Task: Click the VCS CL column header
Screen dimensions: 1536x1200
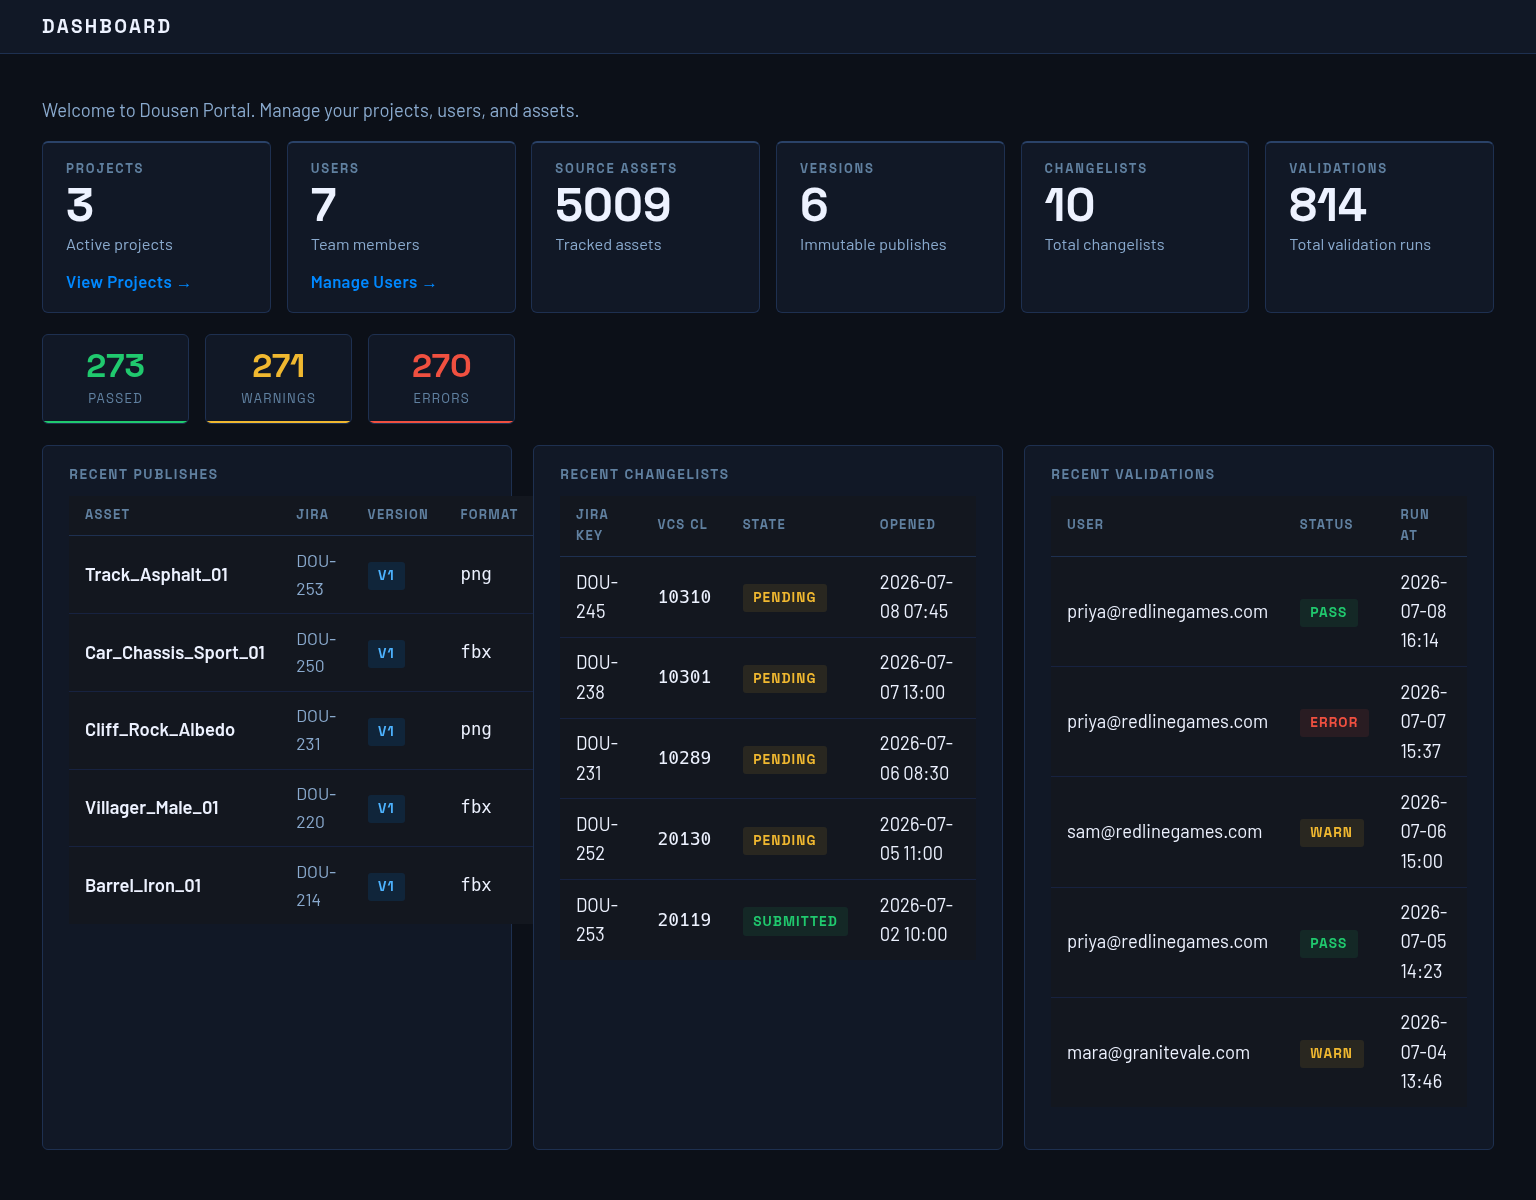Action: (682, 525)
